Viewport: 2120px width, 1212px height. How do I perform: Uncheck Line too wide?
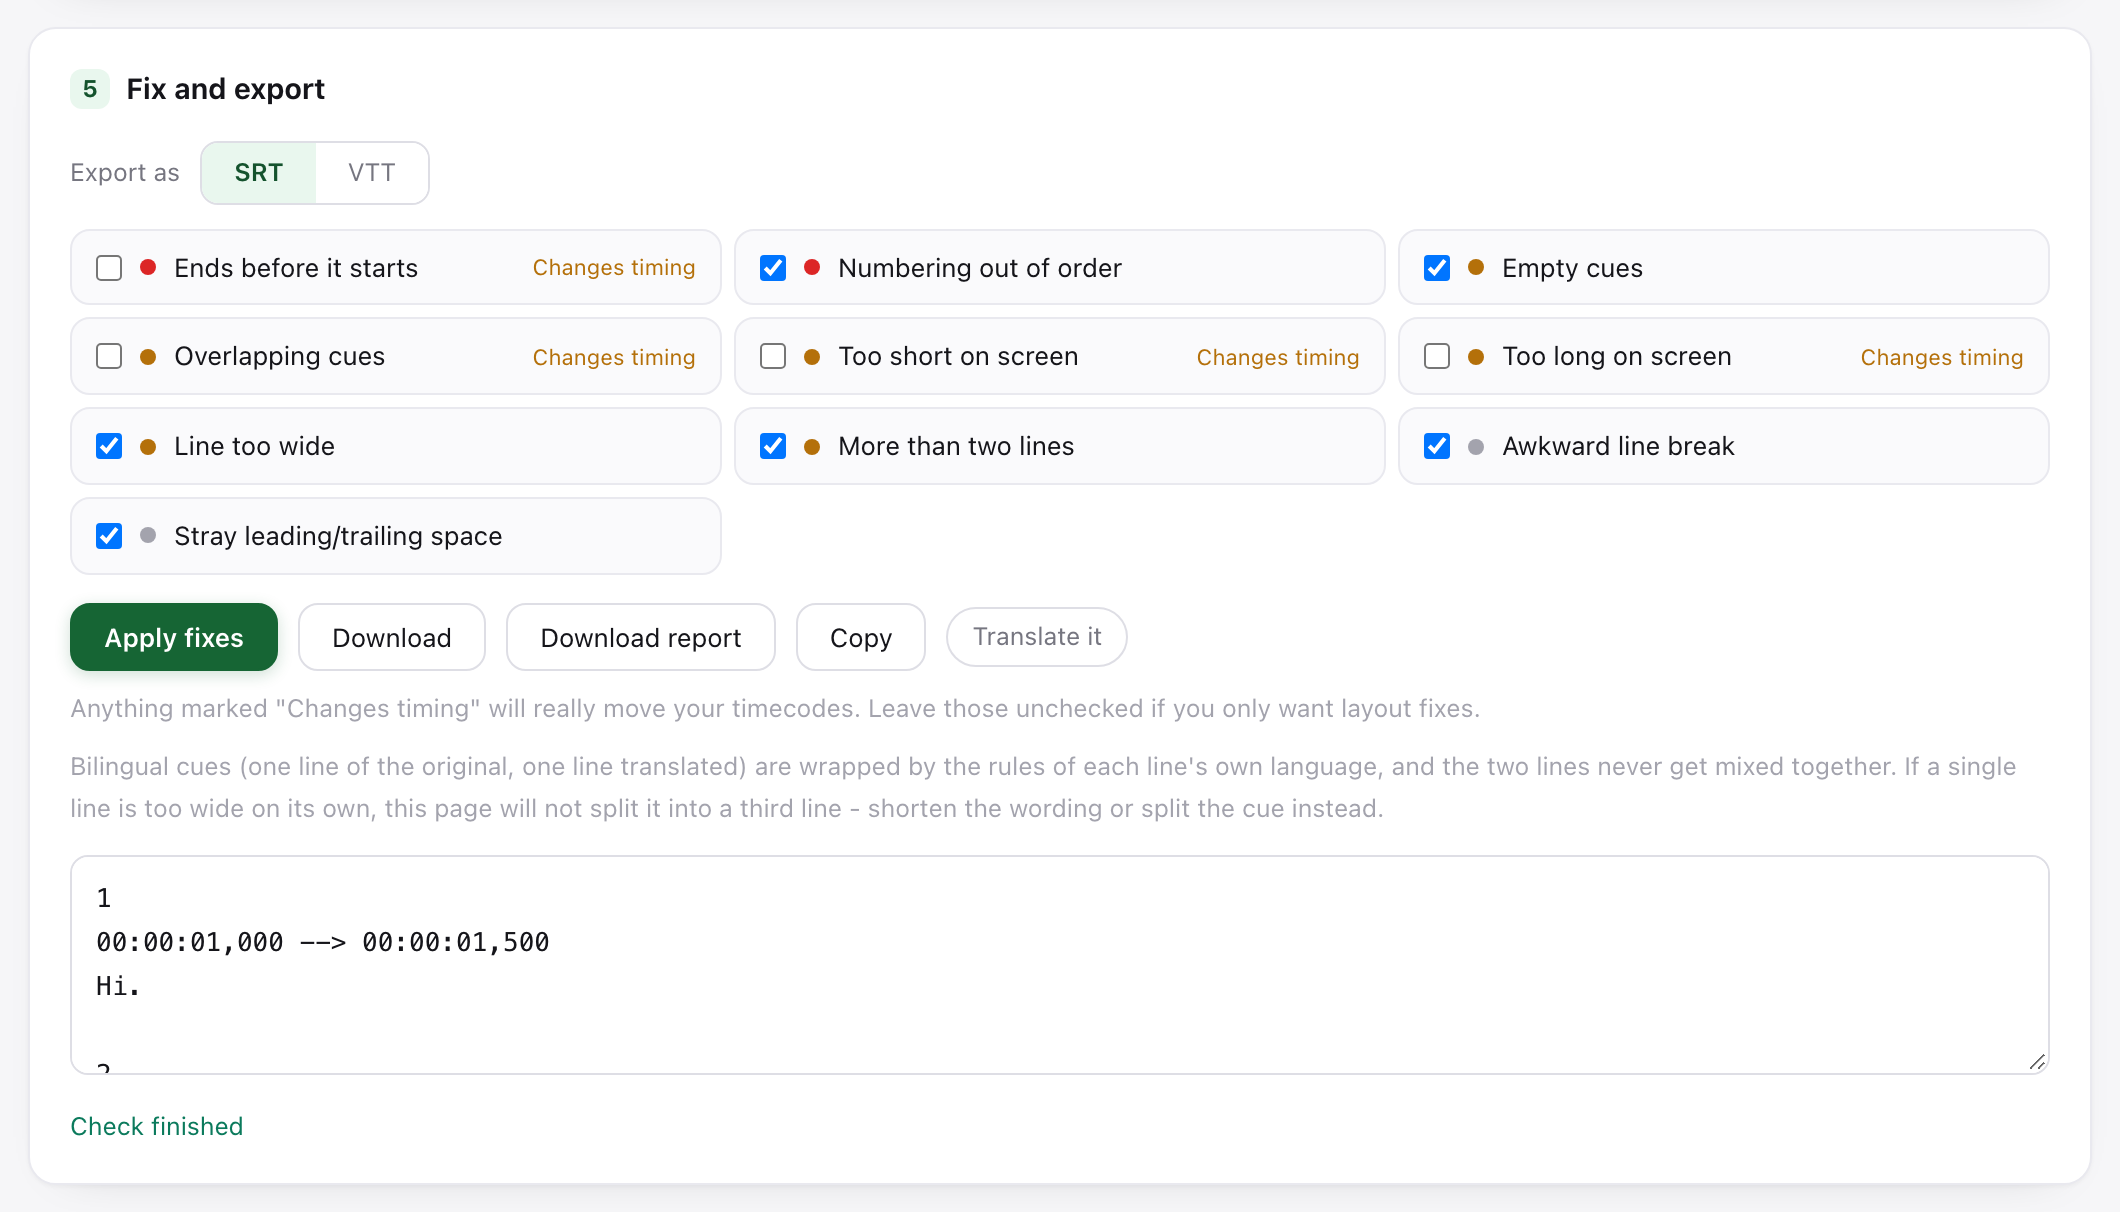[109, 446]
